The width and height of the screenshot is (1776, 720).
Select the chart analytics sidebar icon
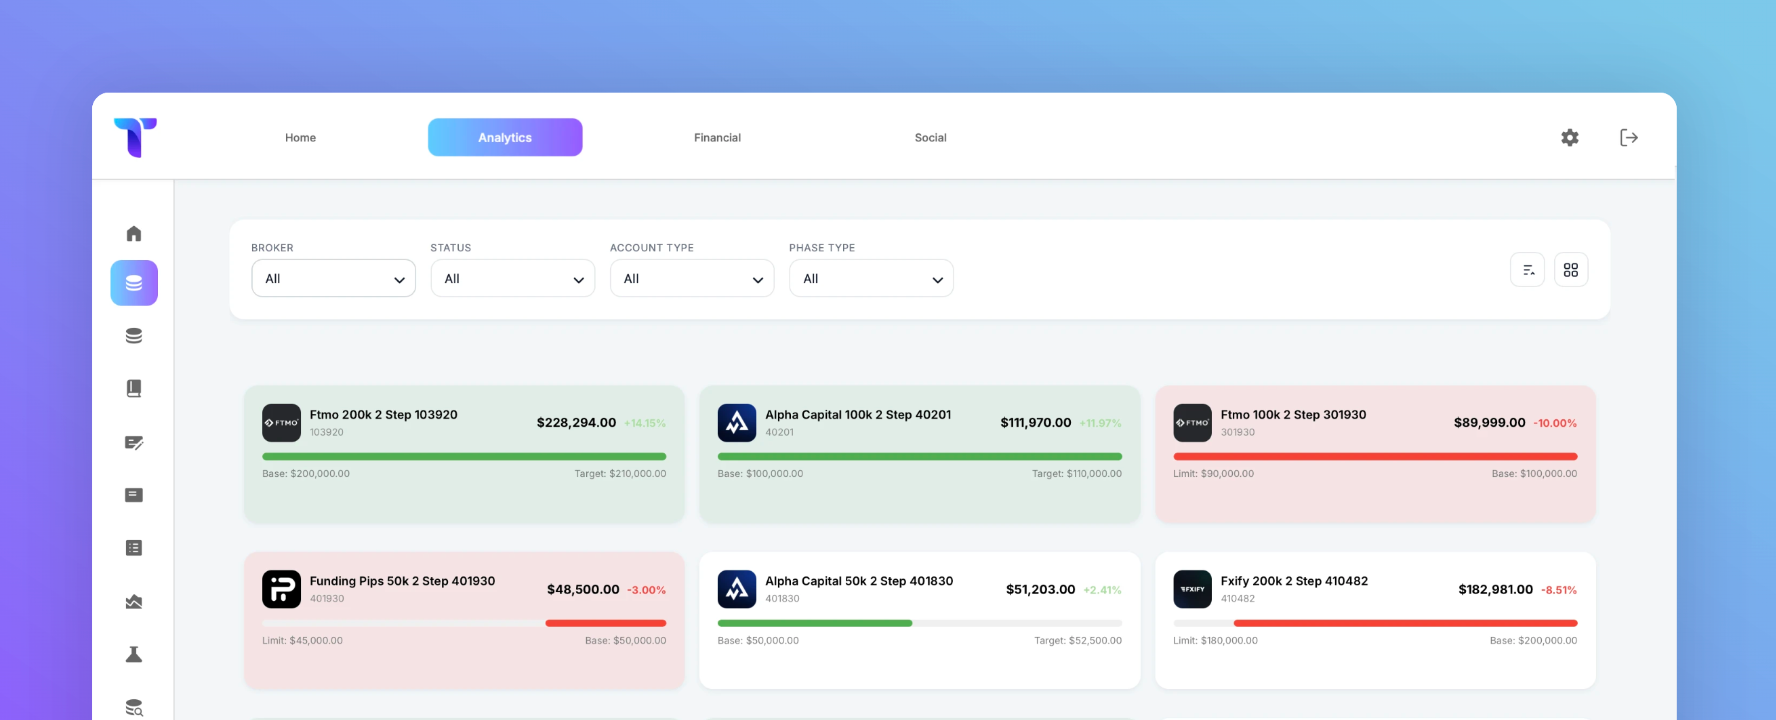coord(134,601)
